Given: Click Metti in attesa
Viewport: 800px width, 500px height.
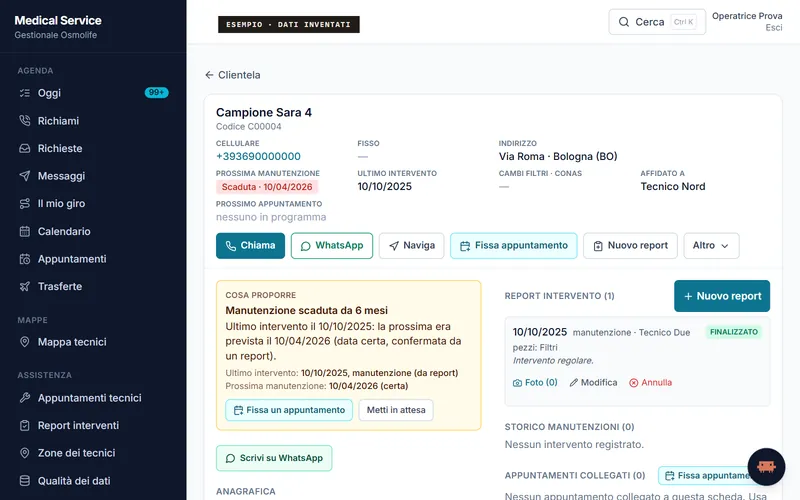Looking at the screenshot, I should coord(396,410).
